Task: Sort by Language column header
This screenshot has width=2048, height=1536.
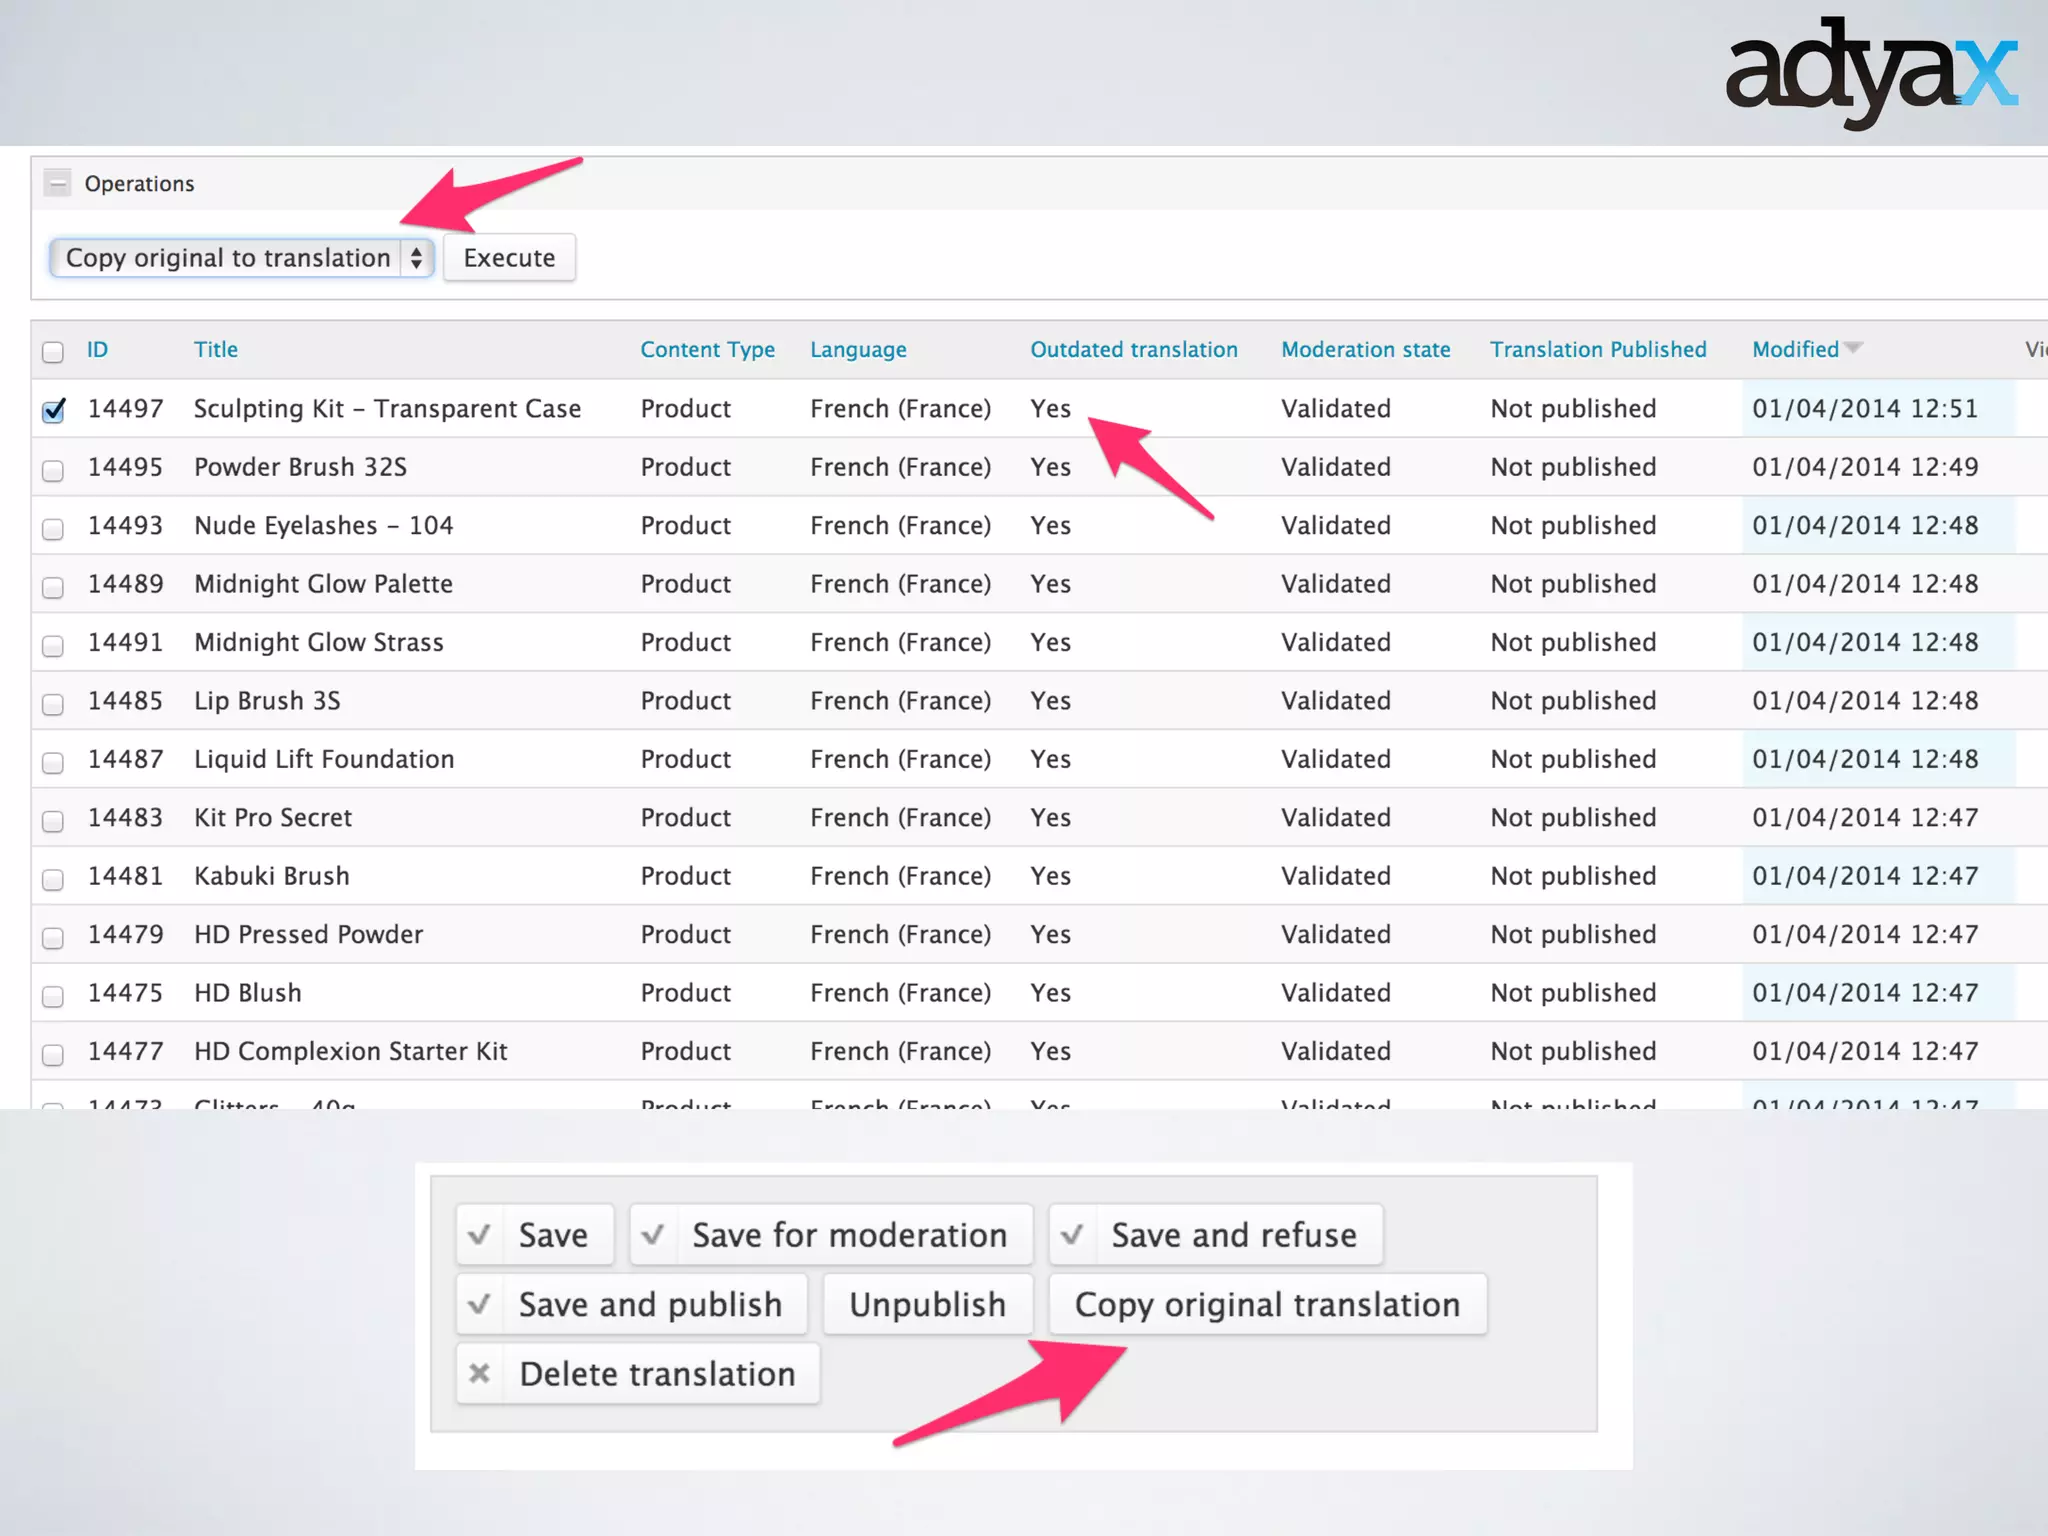Action: 858,350
